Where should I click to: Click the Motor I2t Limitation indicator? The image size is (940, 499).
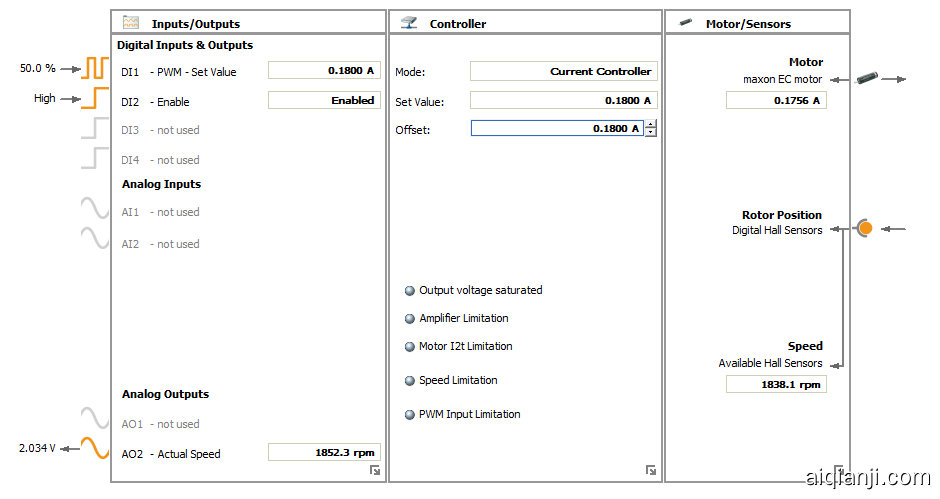coord(409,347)
